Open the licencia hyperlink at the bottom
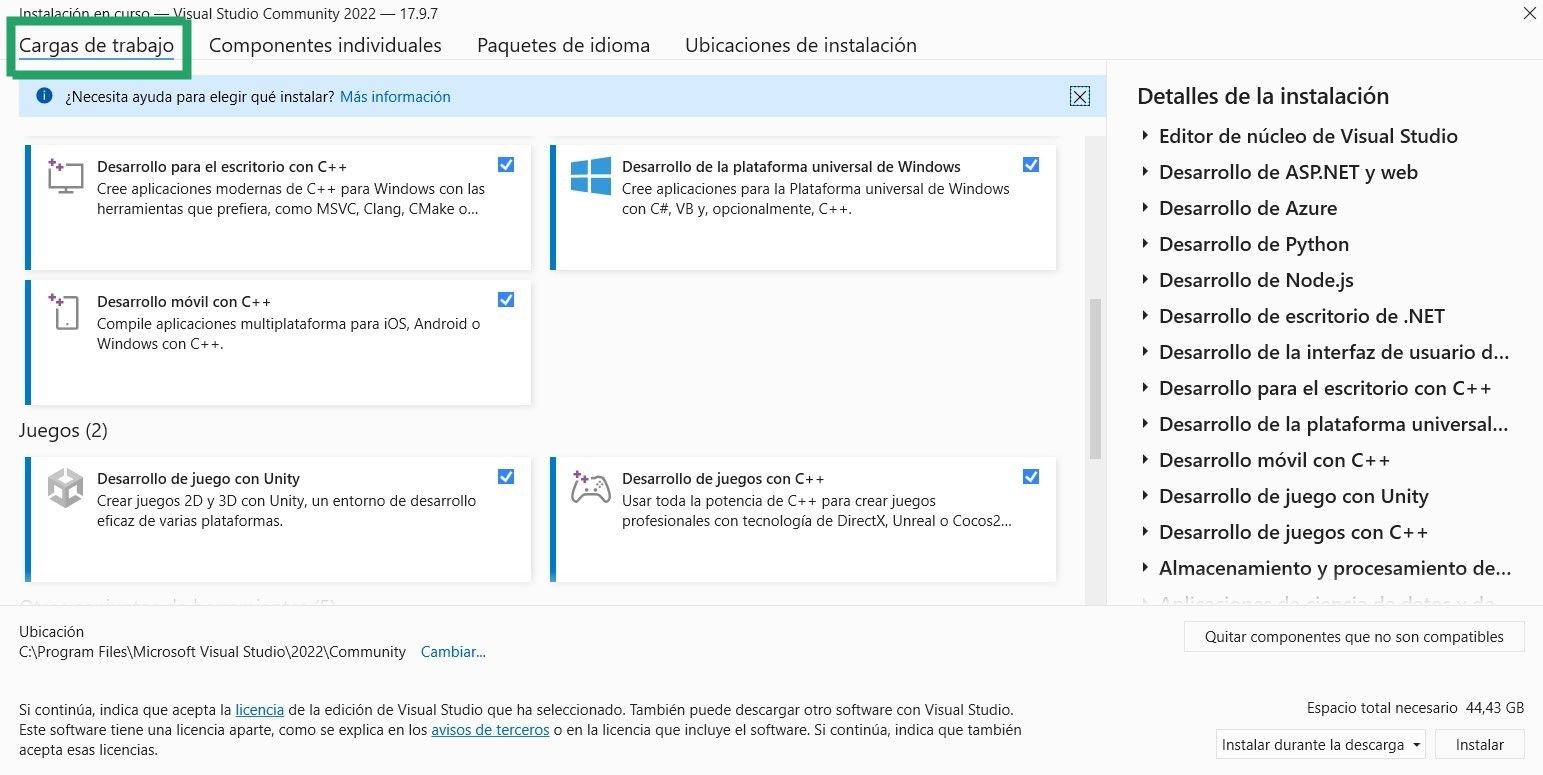 tap(259, 709)
